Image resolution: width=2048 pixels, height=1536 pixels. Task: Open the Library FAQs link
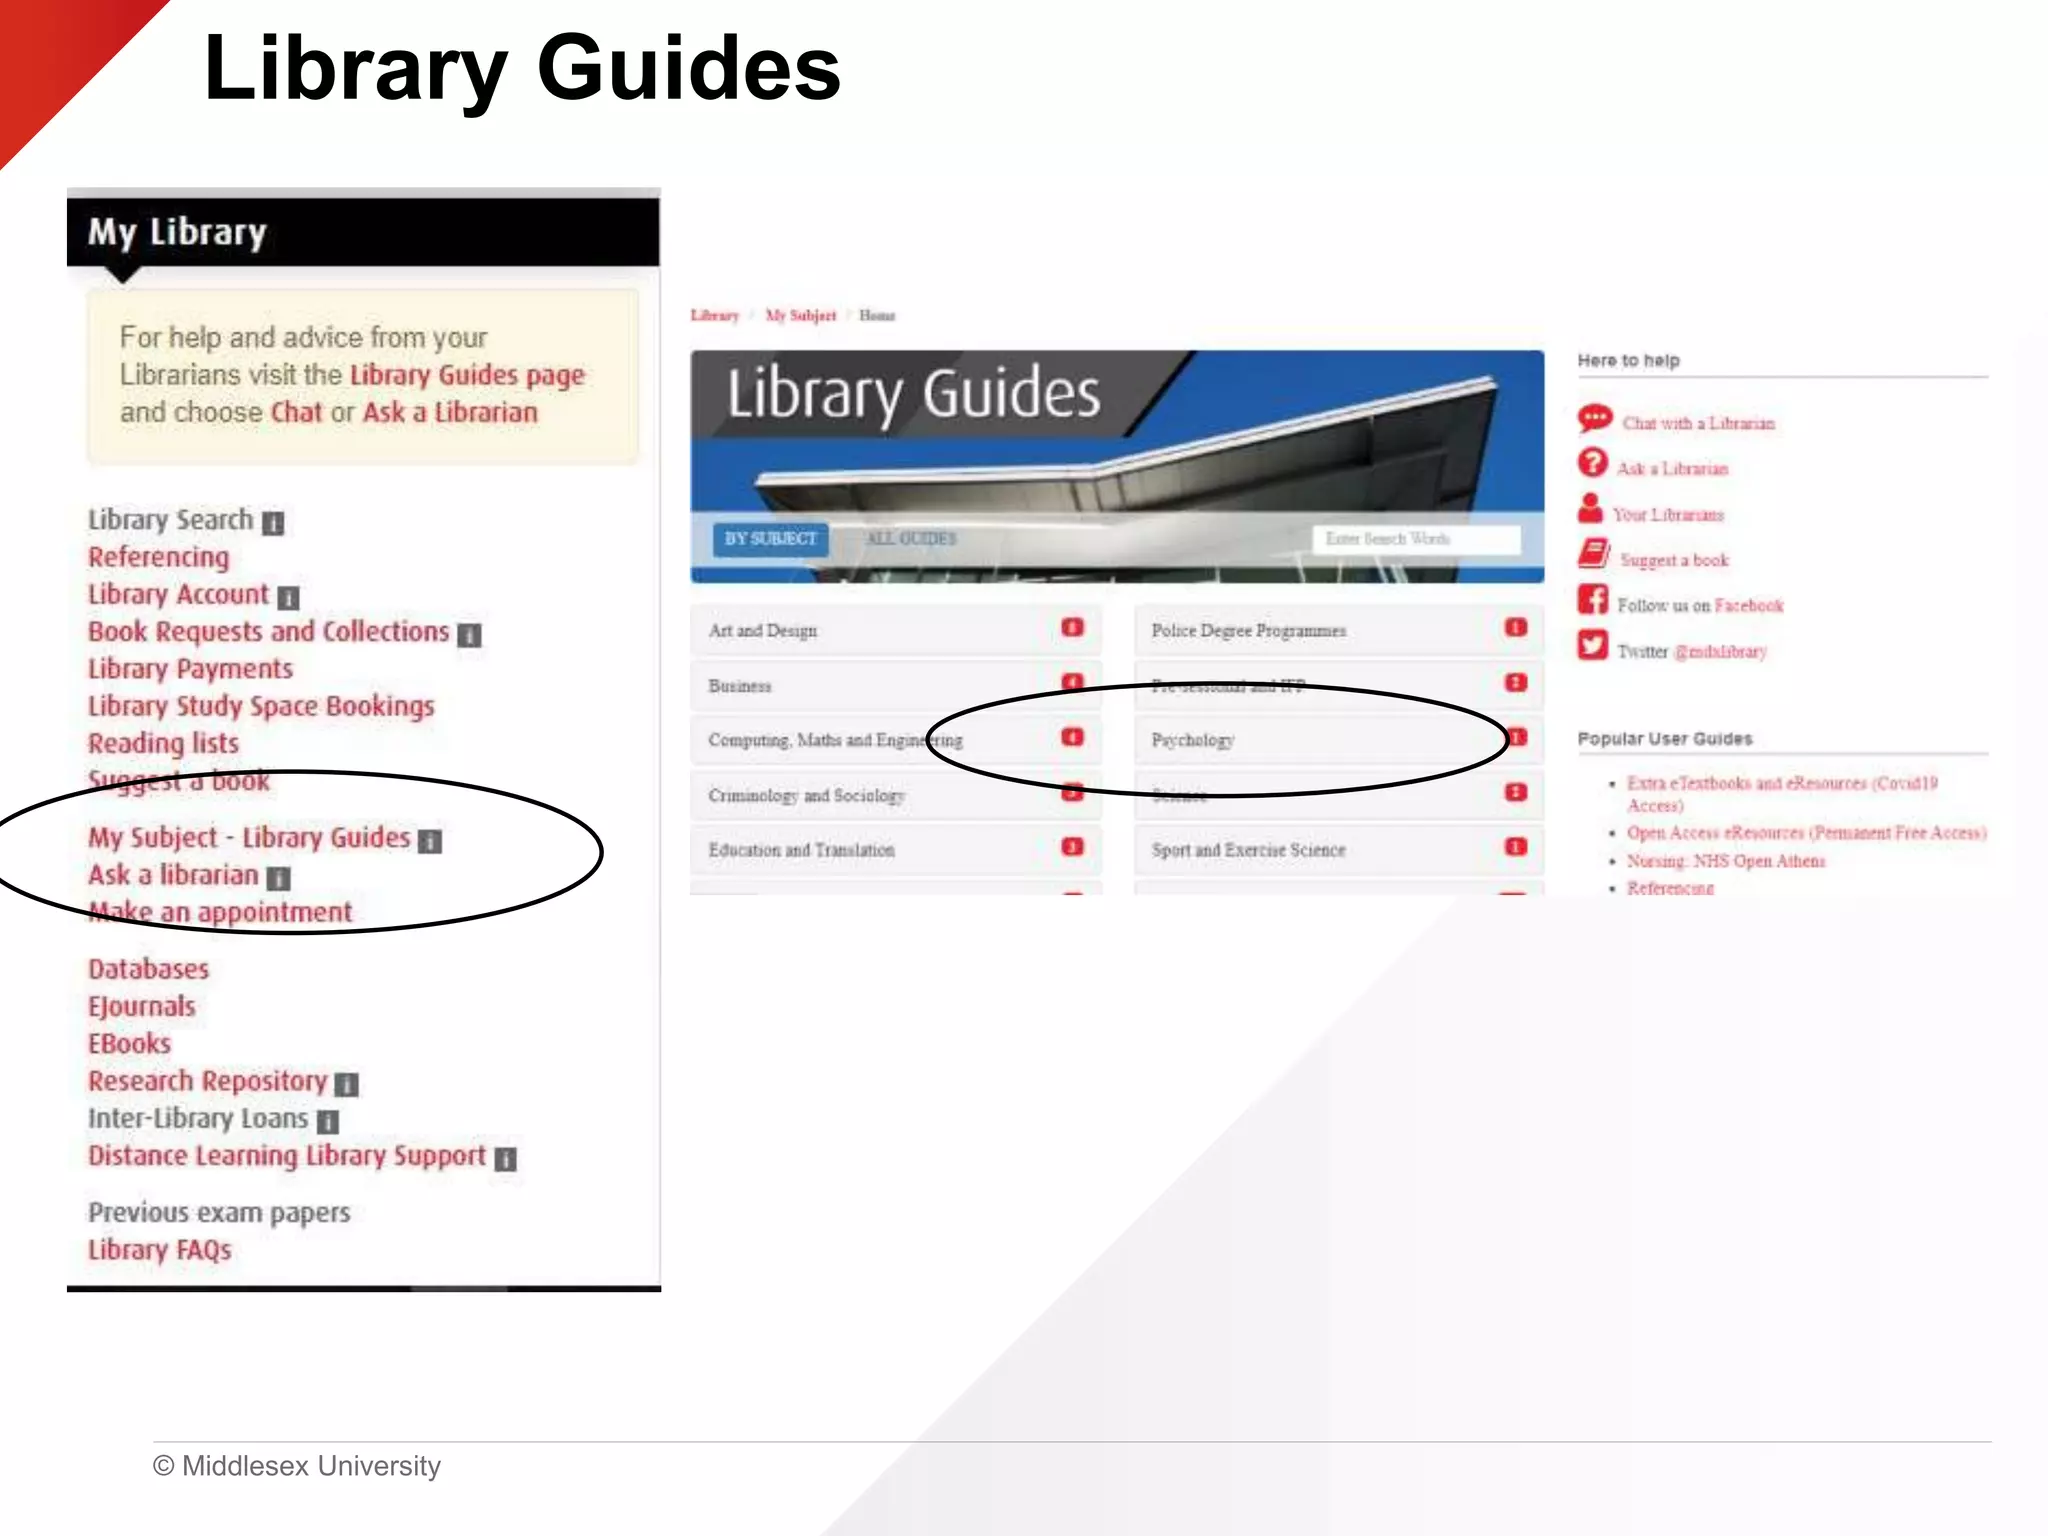(x=159, y=1249)
